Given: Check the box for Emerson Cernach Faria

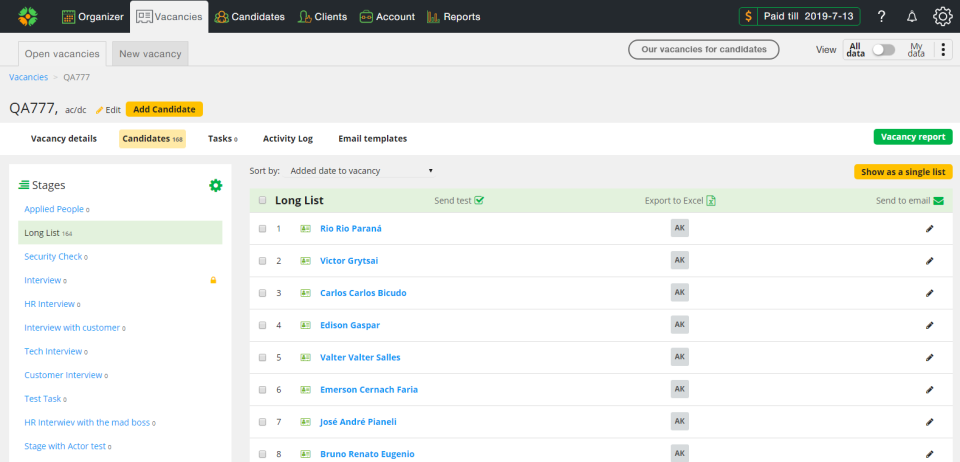Looking at the screenshot, I should click(x=263, y=390).
